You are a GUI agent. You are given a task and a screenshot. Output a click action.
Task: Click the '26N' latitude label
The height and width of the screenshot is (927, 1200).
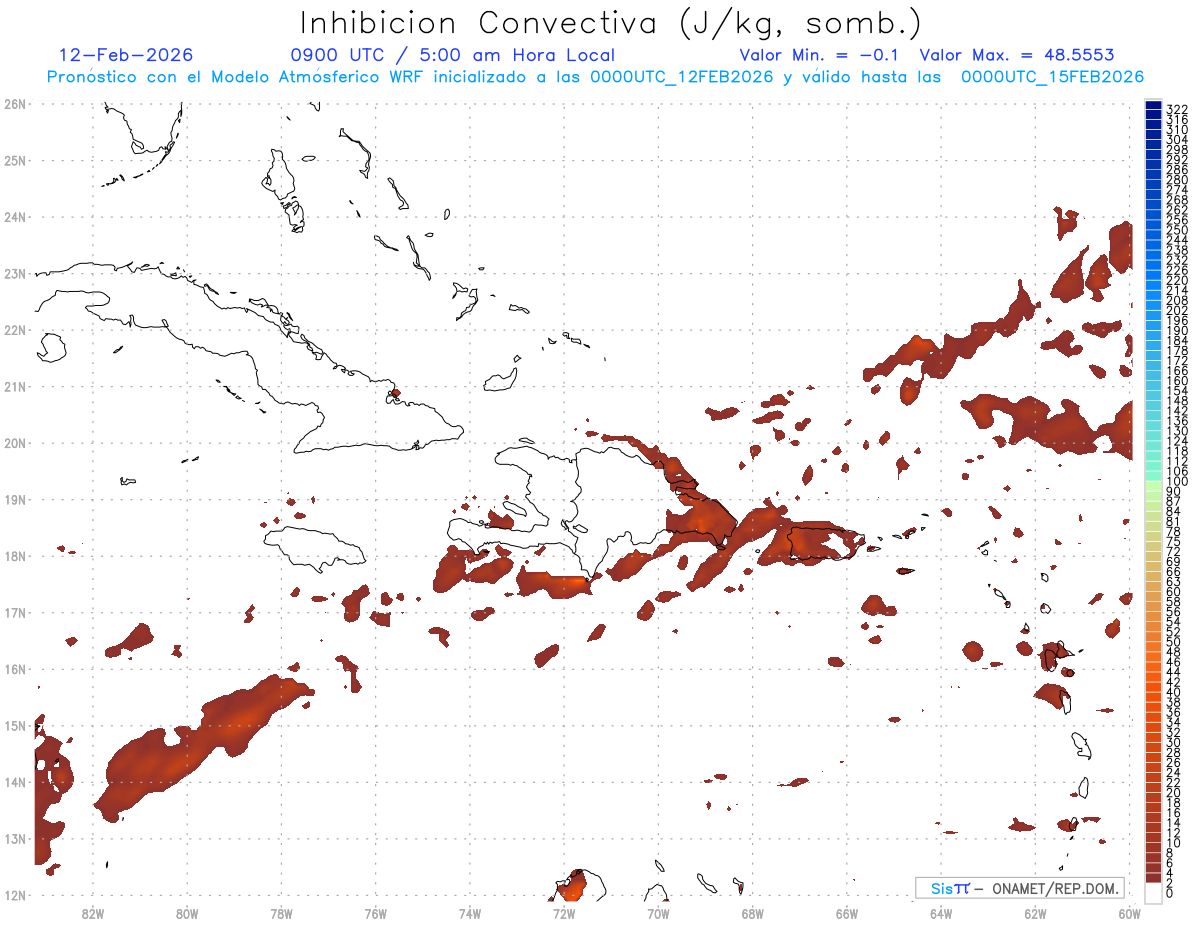(15, 104)
